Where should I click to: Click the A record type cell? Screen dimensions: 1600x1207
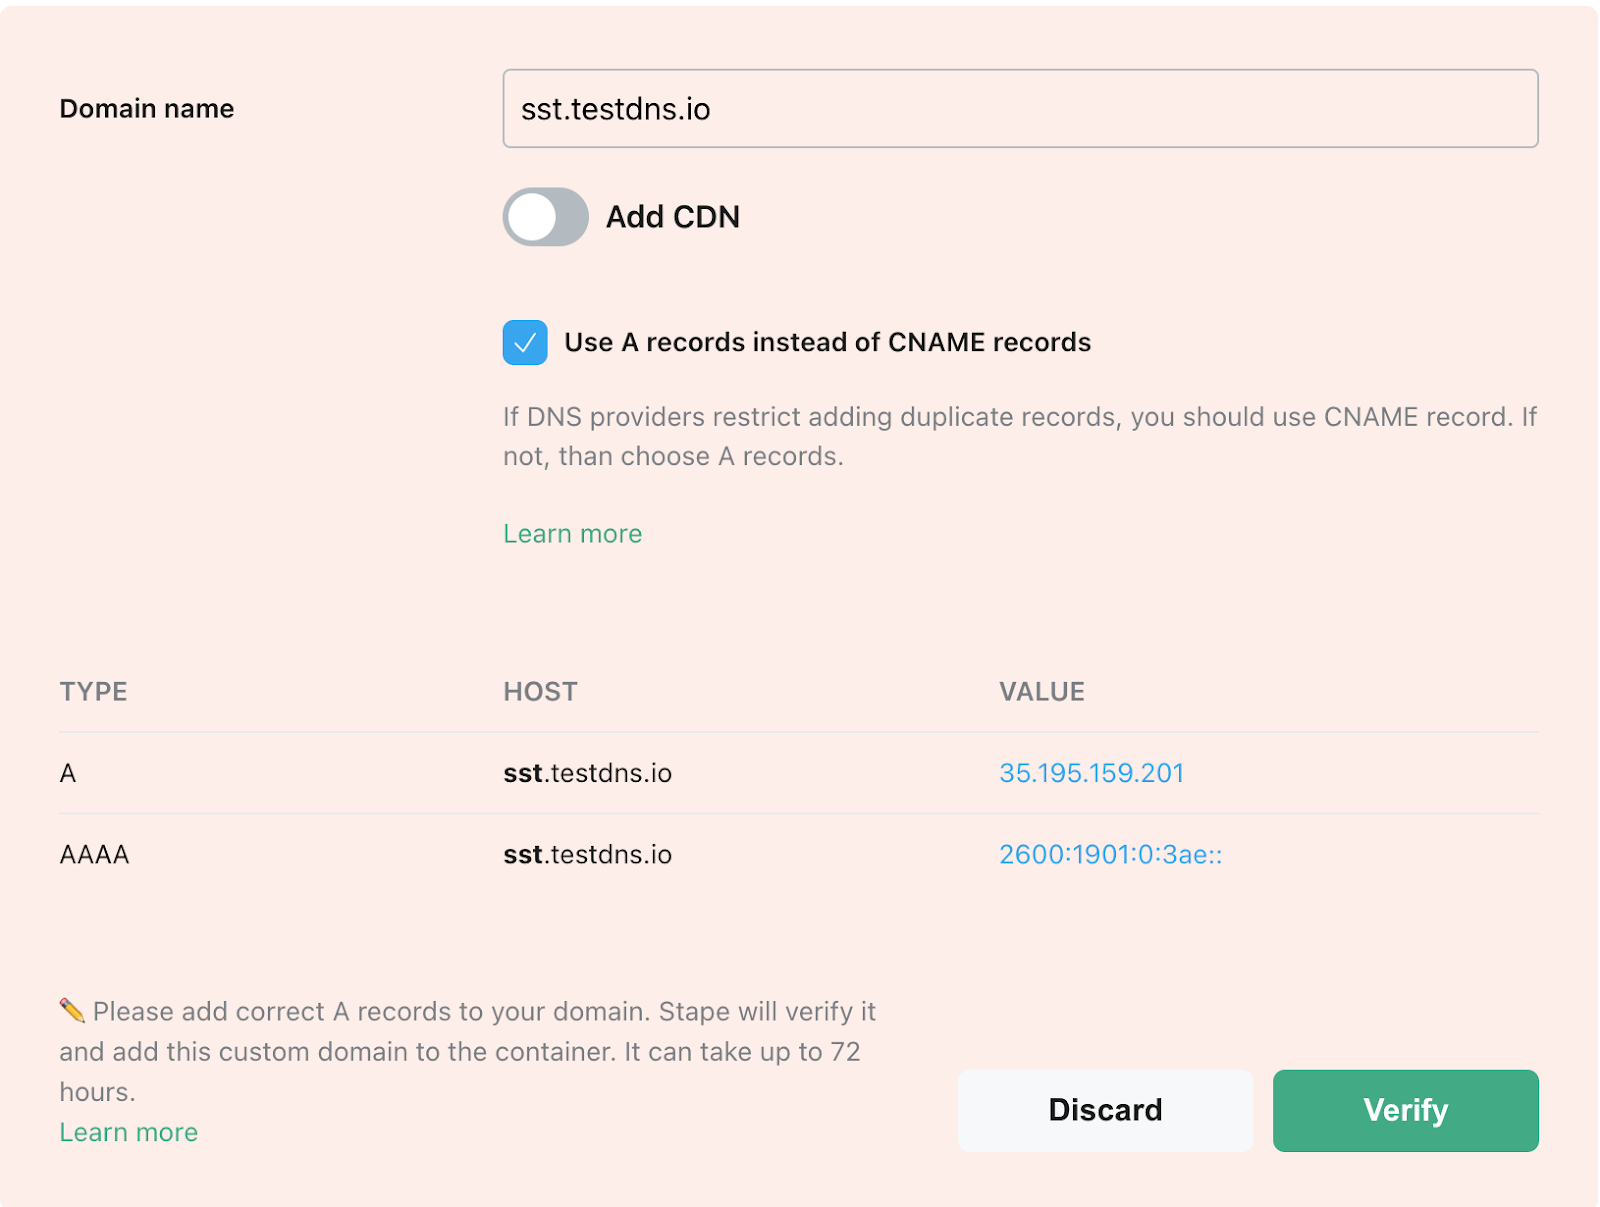[x=68, y=773]
